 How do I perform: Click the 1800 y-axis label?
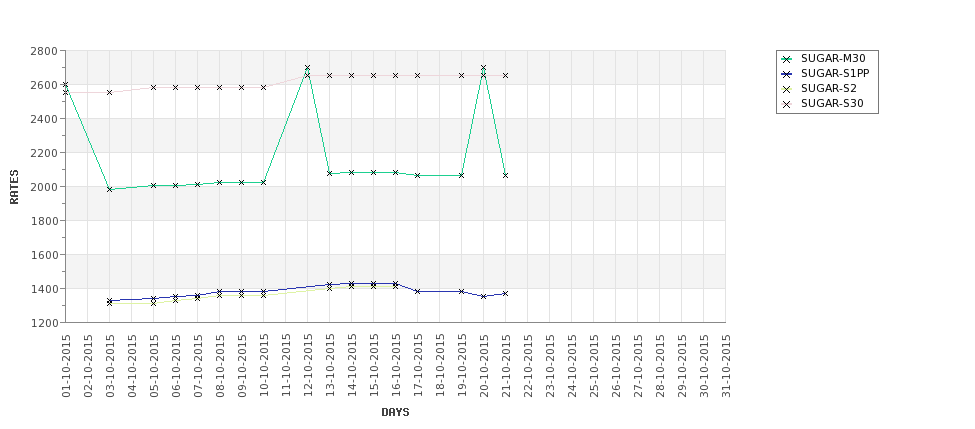(x=44, y=221)
